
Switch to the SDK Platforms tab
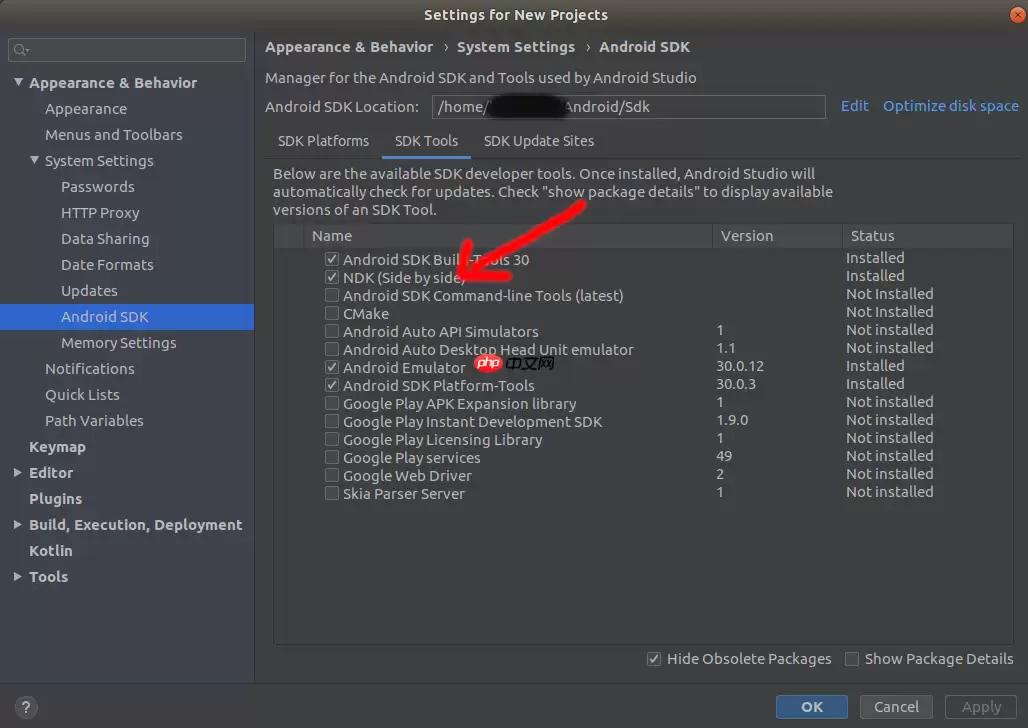[x=323, y=141]
